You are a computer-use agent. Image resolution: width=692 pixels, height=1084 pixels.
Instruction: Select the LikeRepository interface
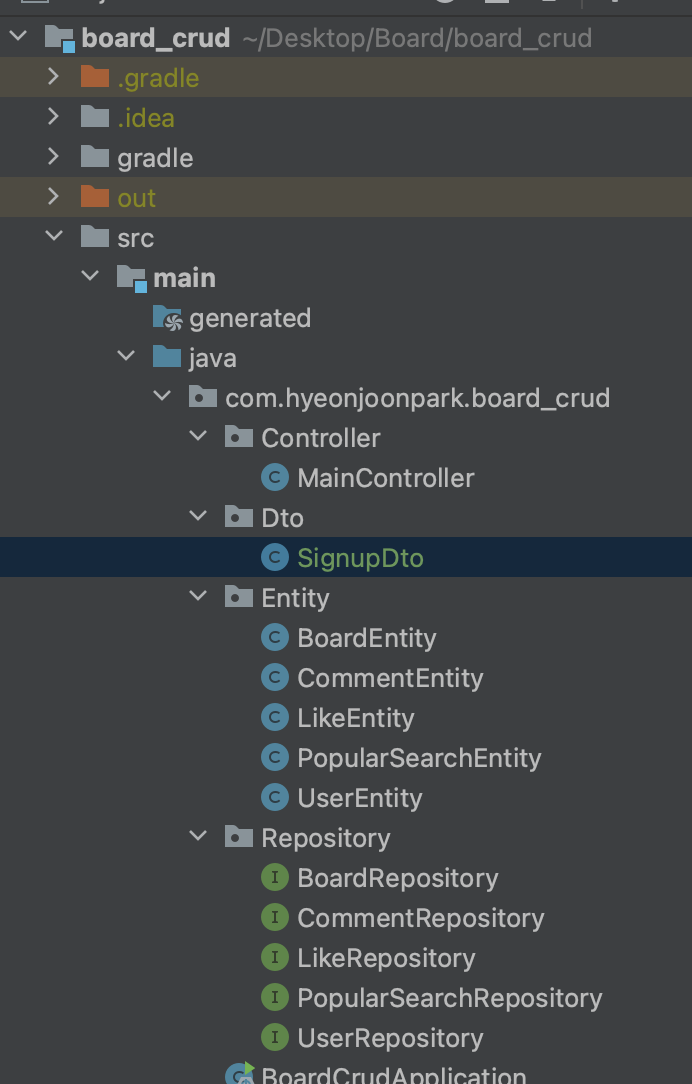(x=386, y=957)
